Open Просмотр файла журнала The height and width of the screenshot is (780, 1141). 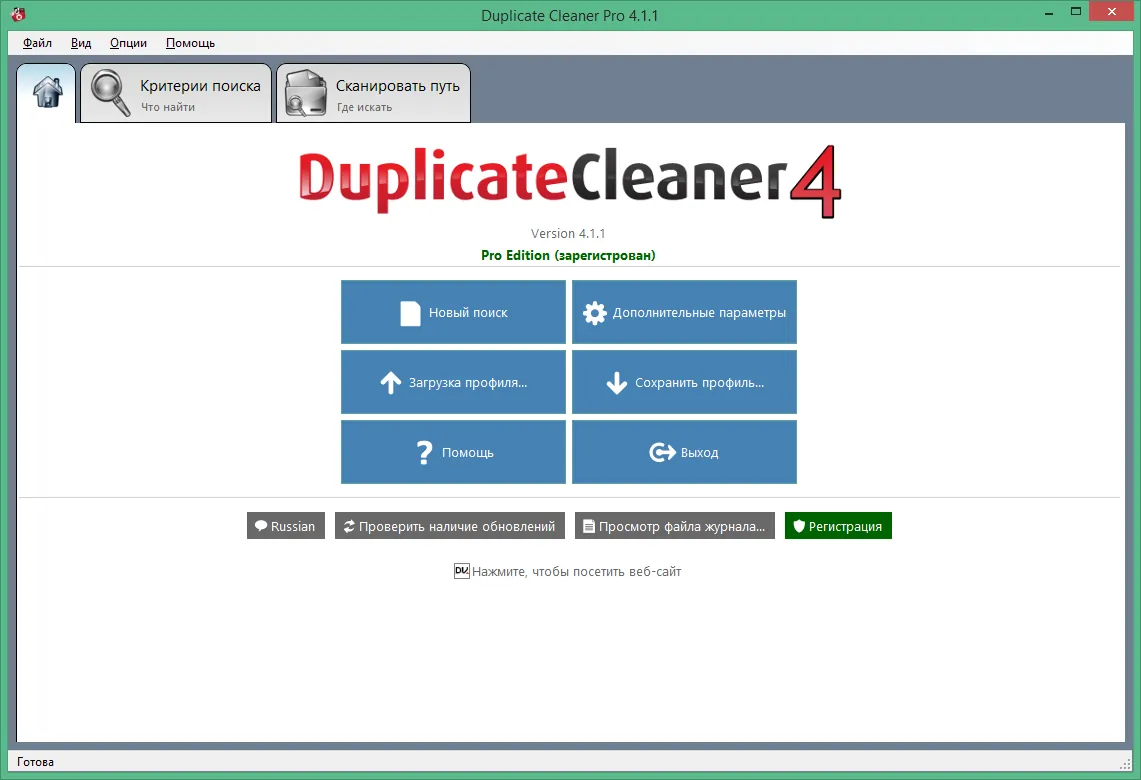pos(675,526)
